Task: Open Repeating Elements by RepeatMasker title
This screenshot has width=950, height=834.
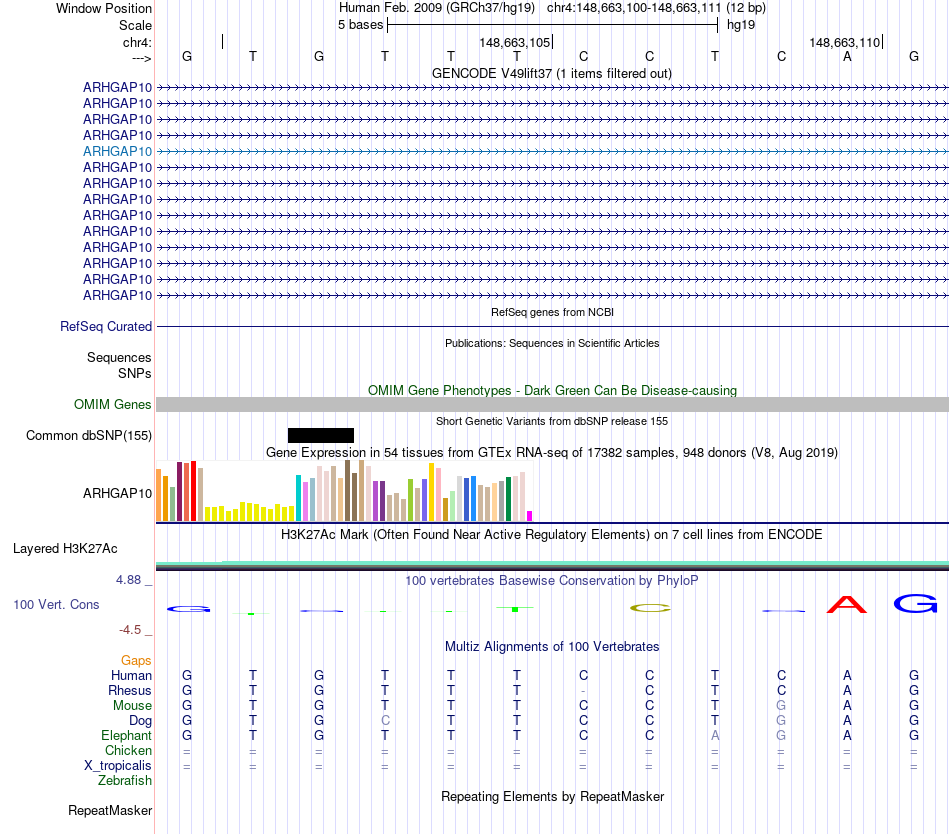Action: [552, 796]
